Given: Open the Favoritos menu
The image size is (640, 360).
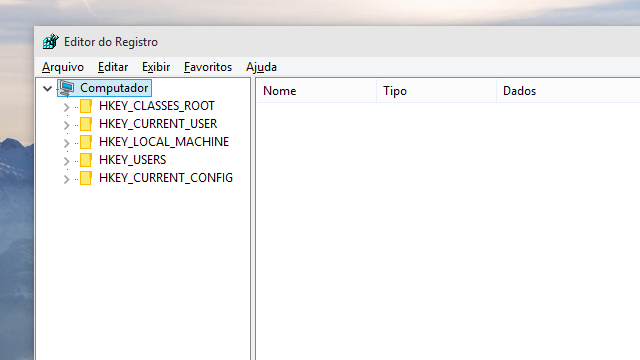Looking at the screenshot, I should point(208,67).
